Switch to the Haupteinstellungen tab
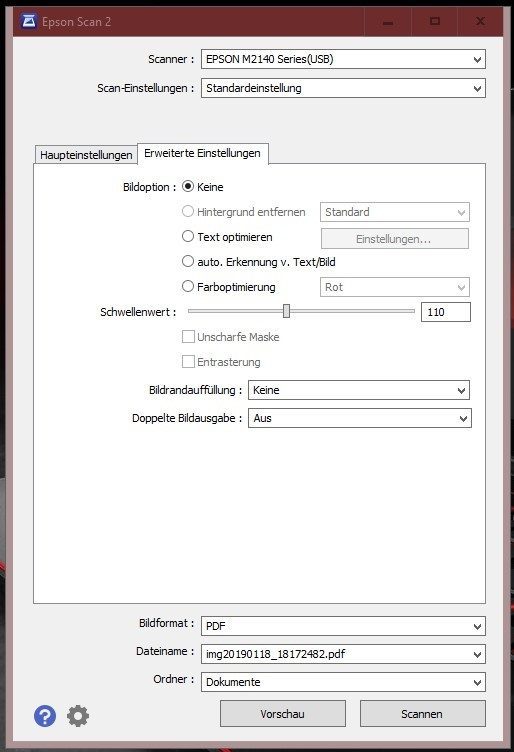This screenshot has width=514, height=752. click(x=86, y=155)
